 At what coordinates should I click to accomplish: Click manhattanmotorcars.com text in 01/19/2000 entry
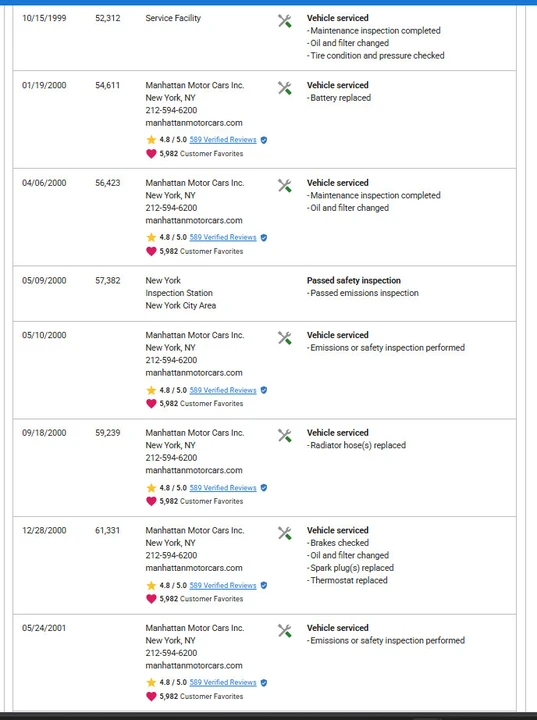pos(194,123)
